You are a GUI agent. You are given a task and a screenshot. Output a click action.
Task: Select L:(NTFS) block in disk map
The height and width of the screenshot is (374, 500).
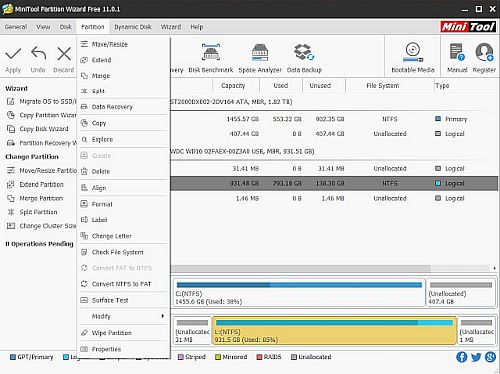coord(334,330)
